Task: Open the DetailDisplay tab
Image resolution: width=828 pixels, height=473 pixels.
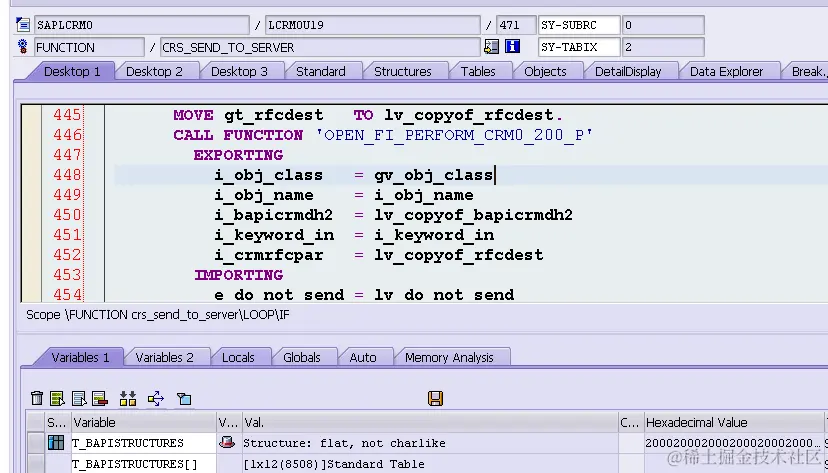Action: coord(628,71)
